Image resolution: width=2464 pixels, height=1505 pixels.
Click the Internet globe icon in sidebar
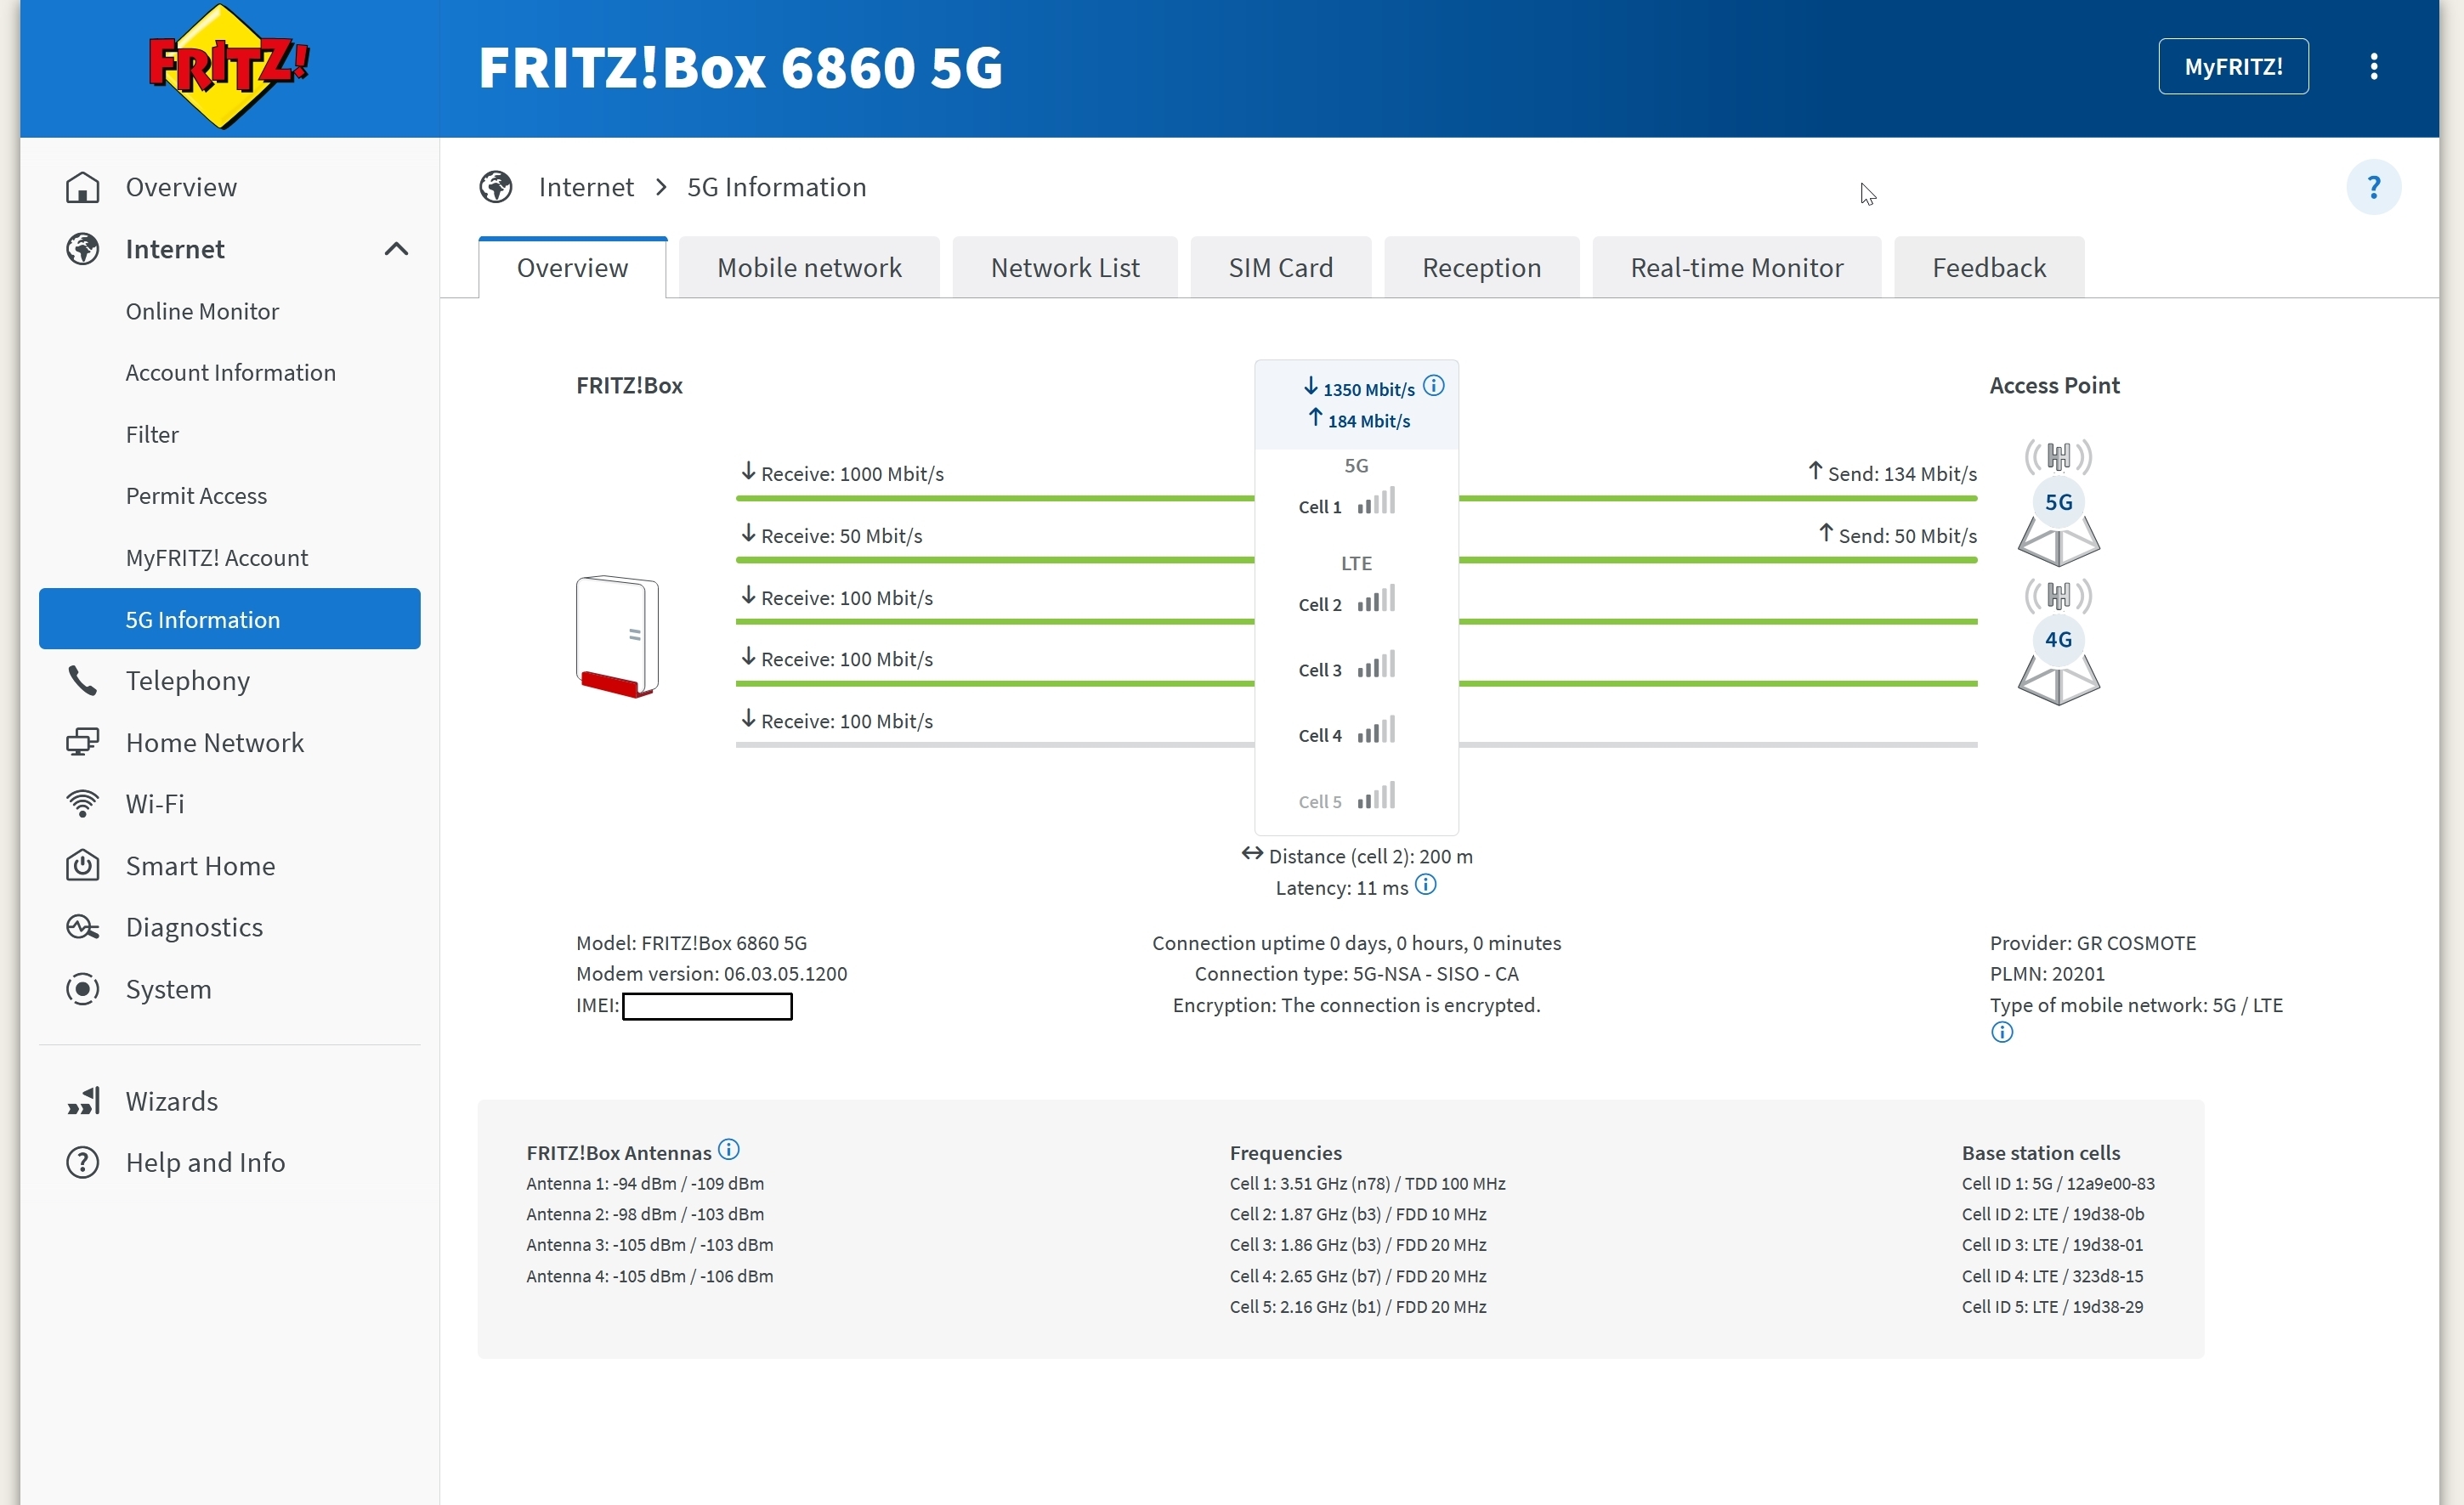point(83,249)
